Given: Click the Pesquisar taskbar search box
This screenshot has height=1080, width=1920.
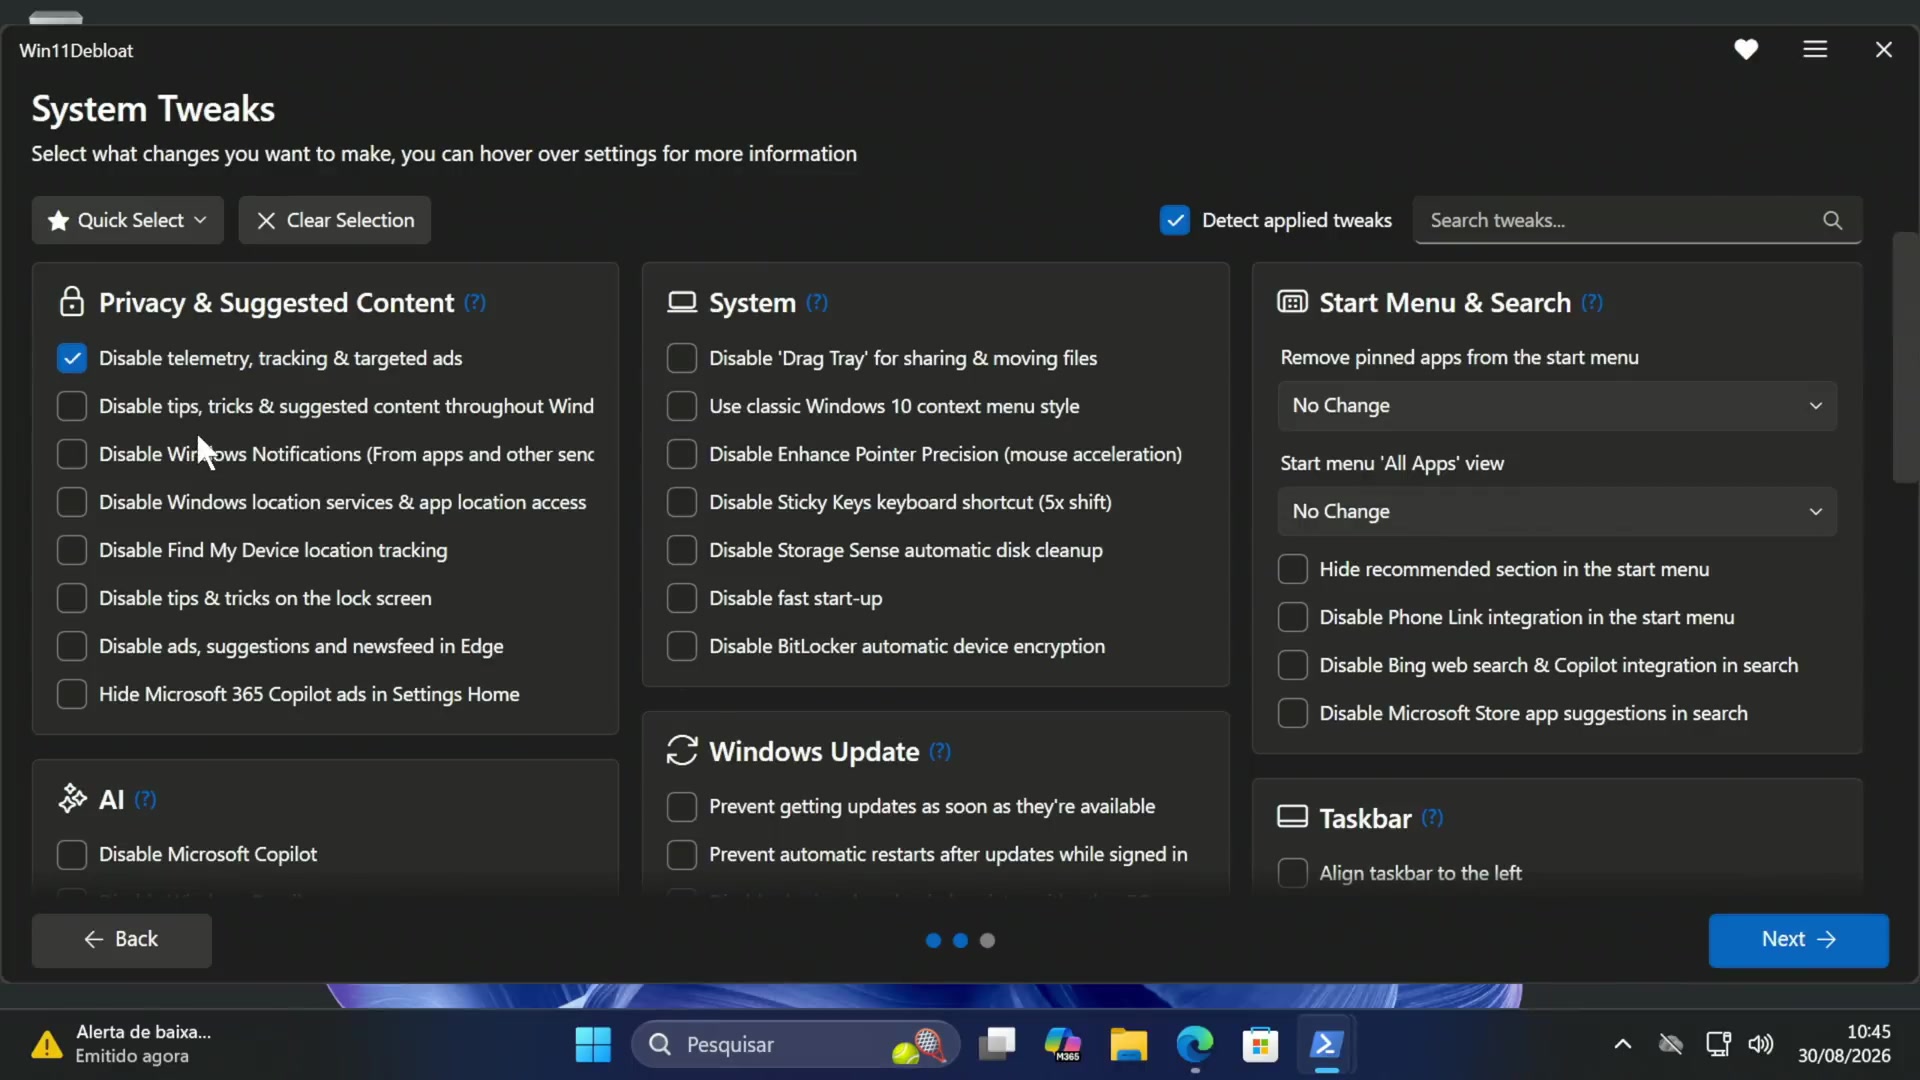Looking at the screenshot, I should click(795, 1045).
